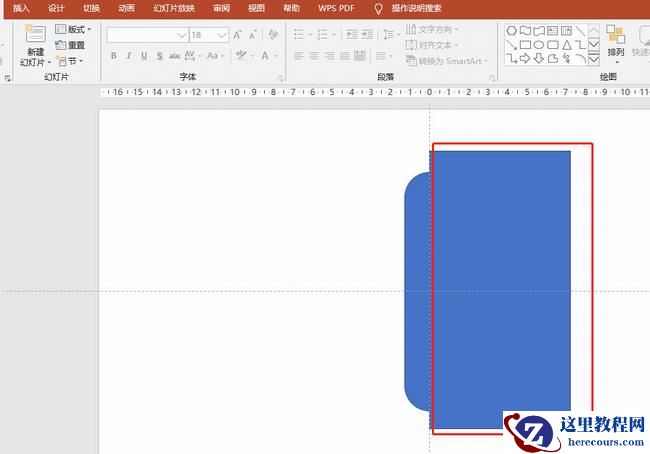Click the font color A icon
This screenshot has width=650, height=454.
265,56
